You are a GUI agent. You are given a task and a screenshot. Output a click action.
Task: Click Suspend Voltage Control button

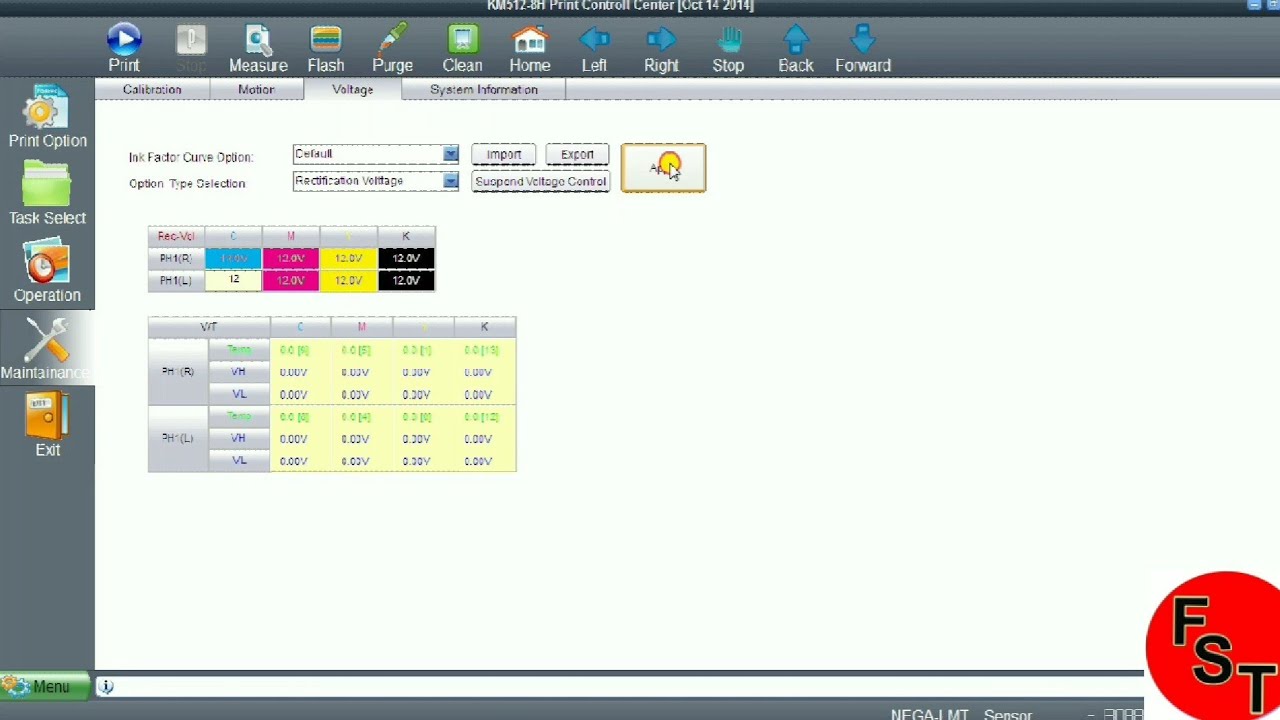click(540, 182)
